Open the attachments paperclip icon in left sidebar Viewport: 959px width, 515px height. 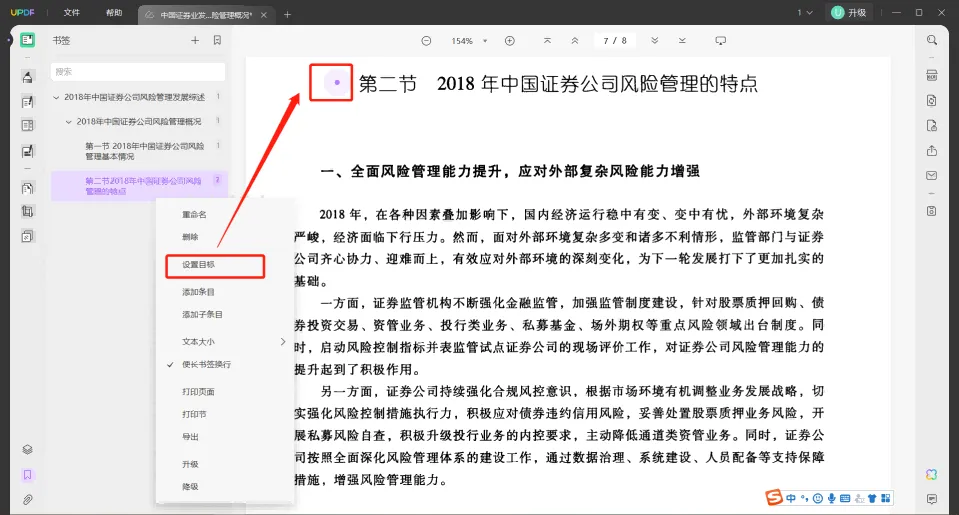pos(28,499)
